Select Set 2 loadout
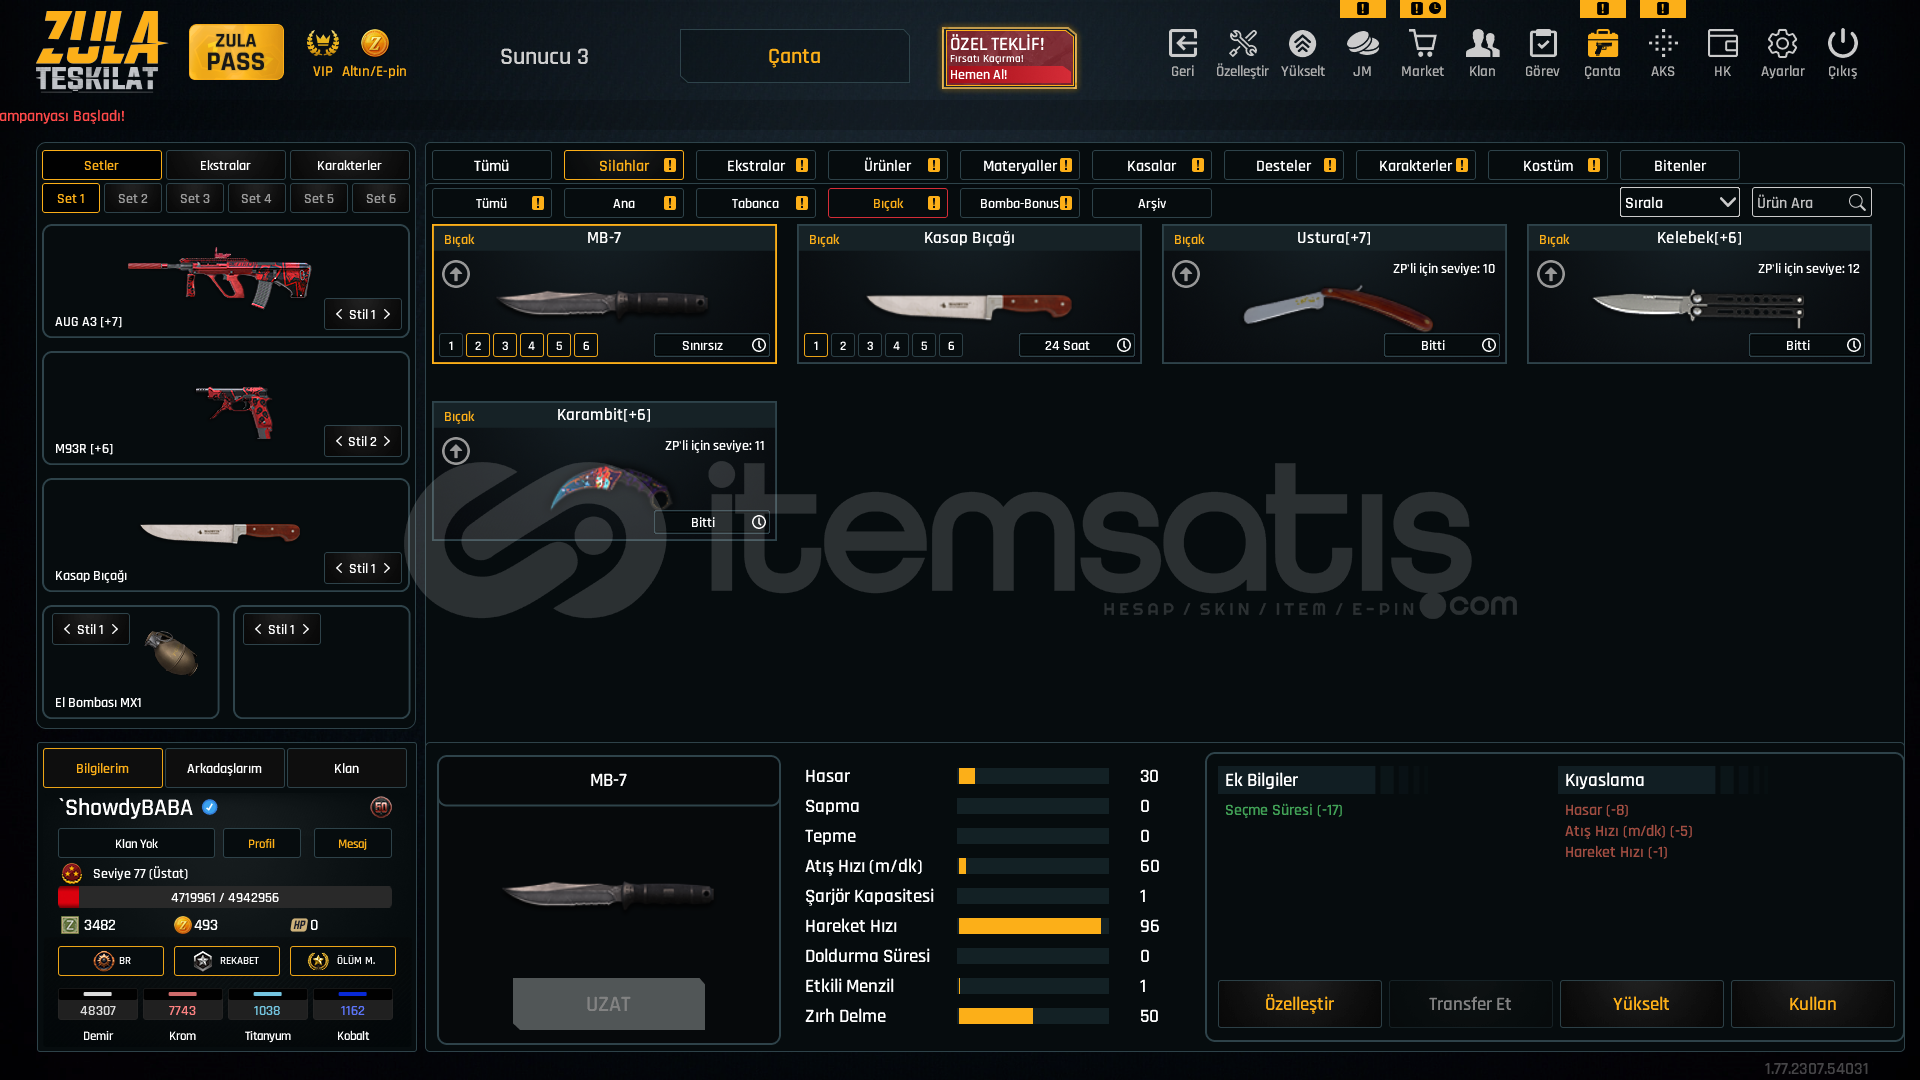Image resolution: width=1920 pixels, height=1080 pixels. (133, 198)
